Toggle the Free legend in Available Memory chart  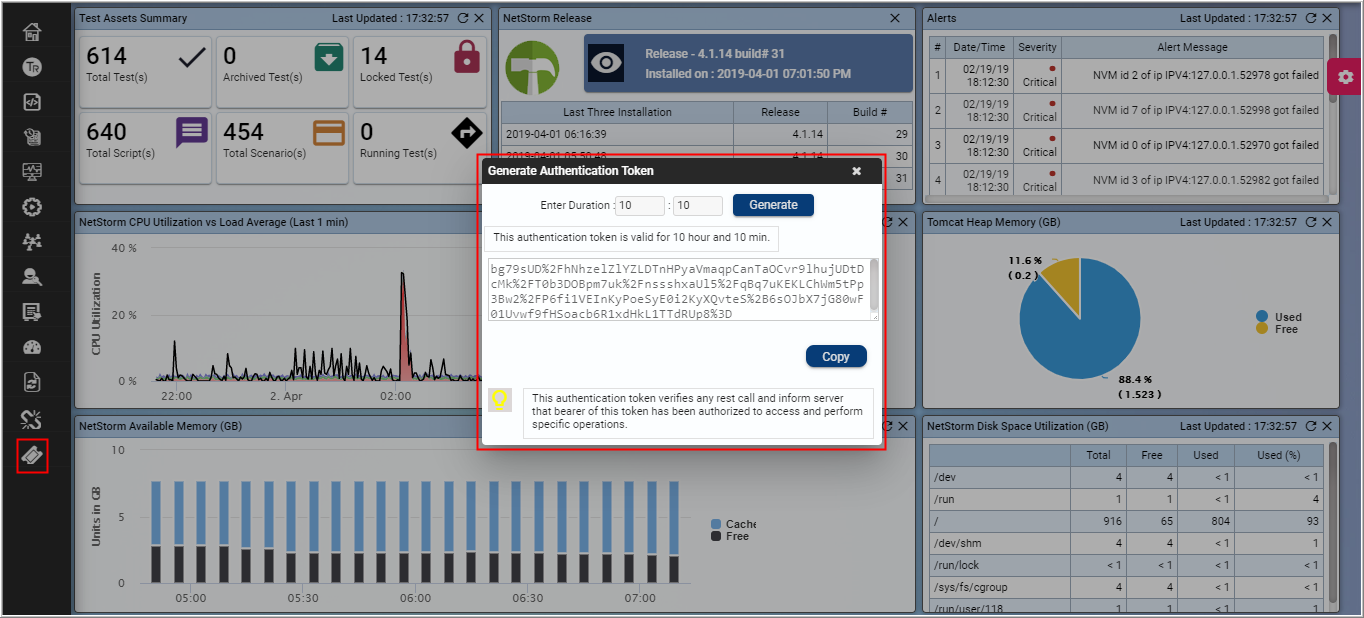[x=730, y=536]
